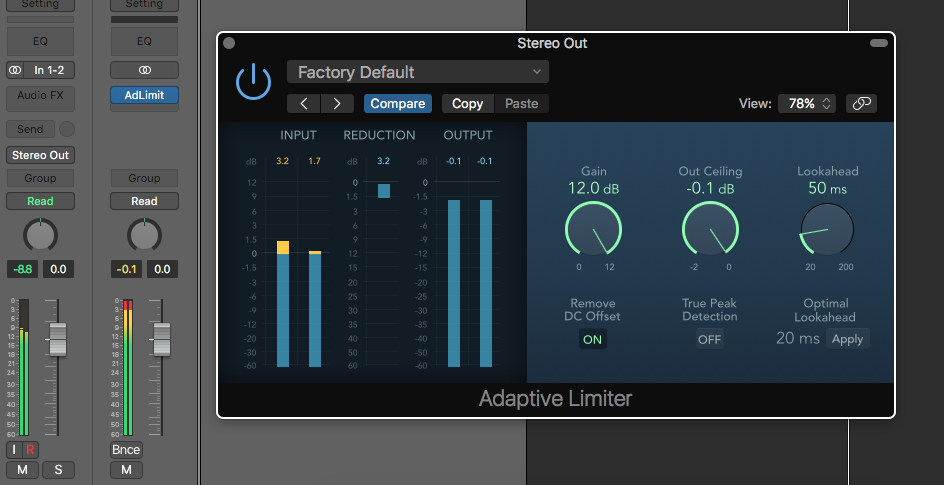Click the first channel pan knob
The width and height of the screenshot is (944, 485).
(40, 235)
